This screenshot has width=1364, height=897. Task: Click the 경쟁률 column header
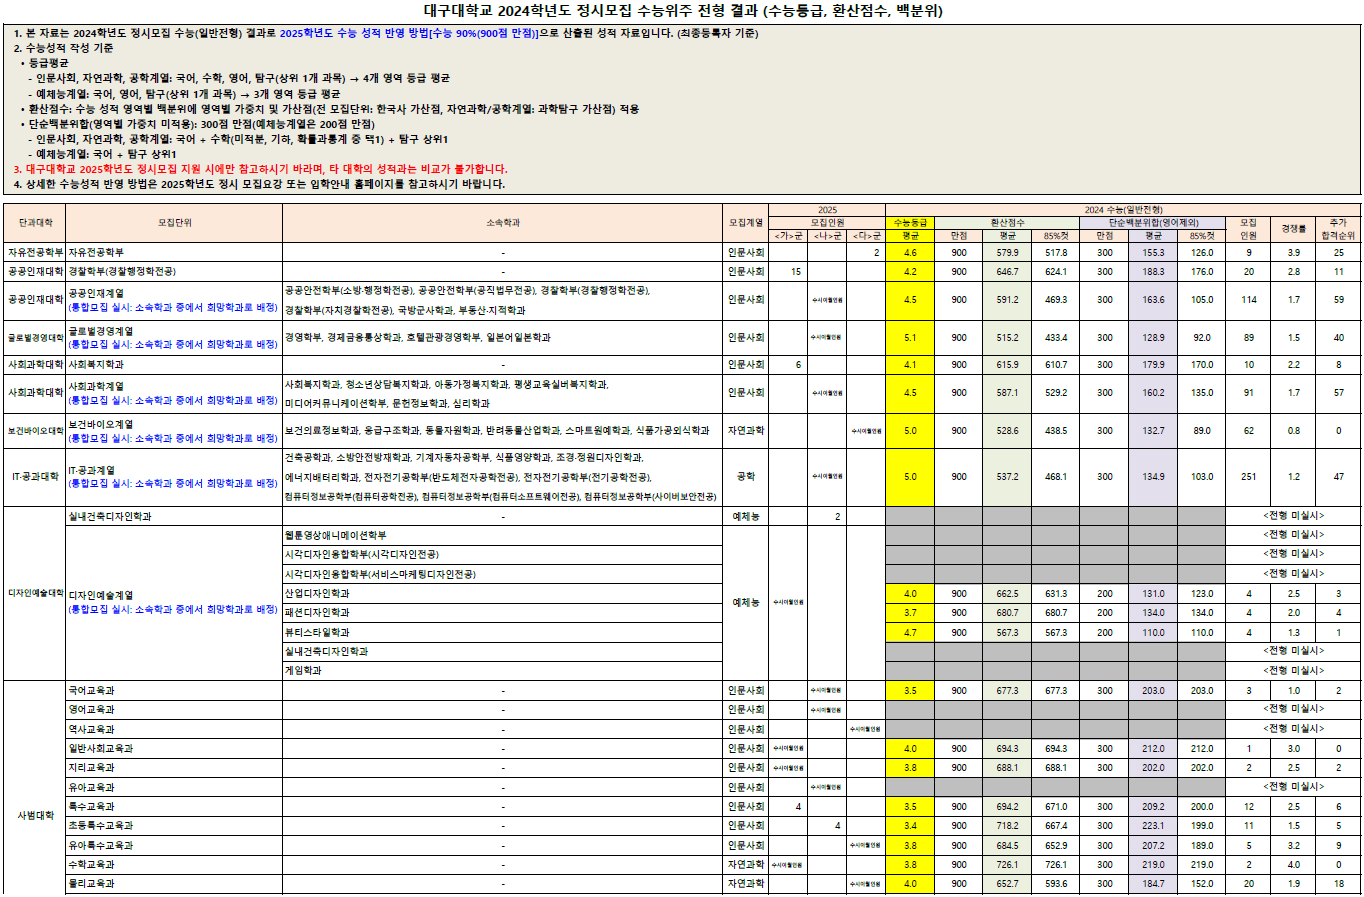(x=1293, y=229)
